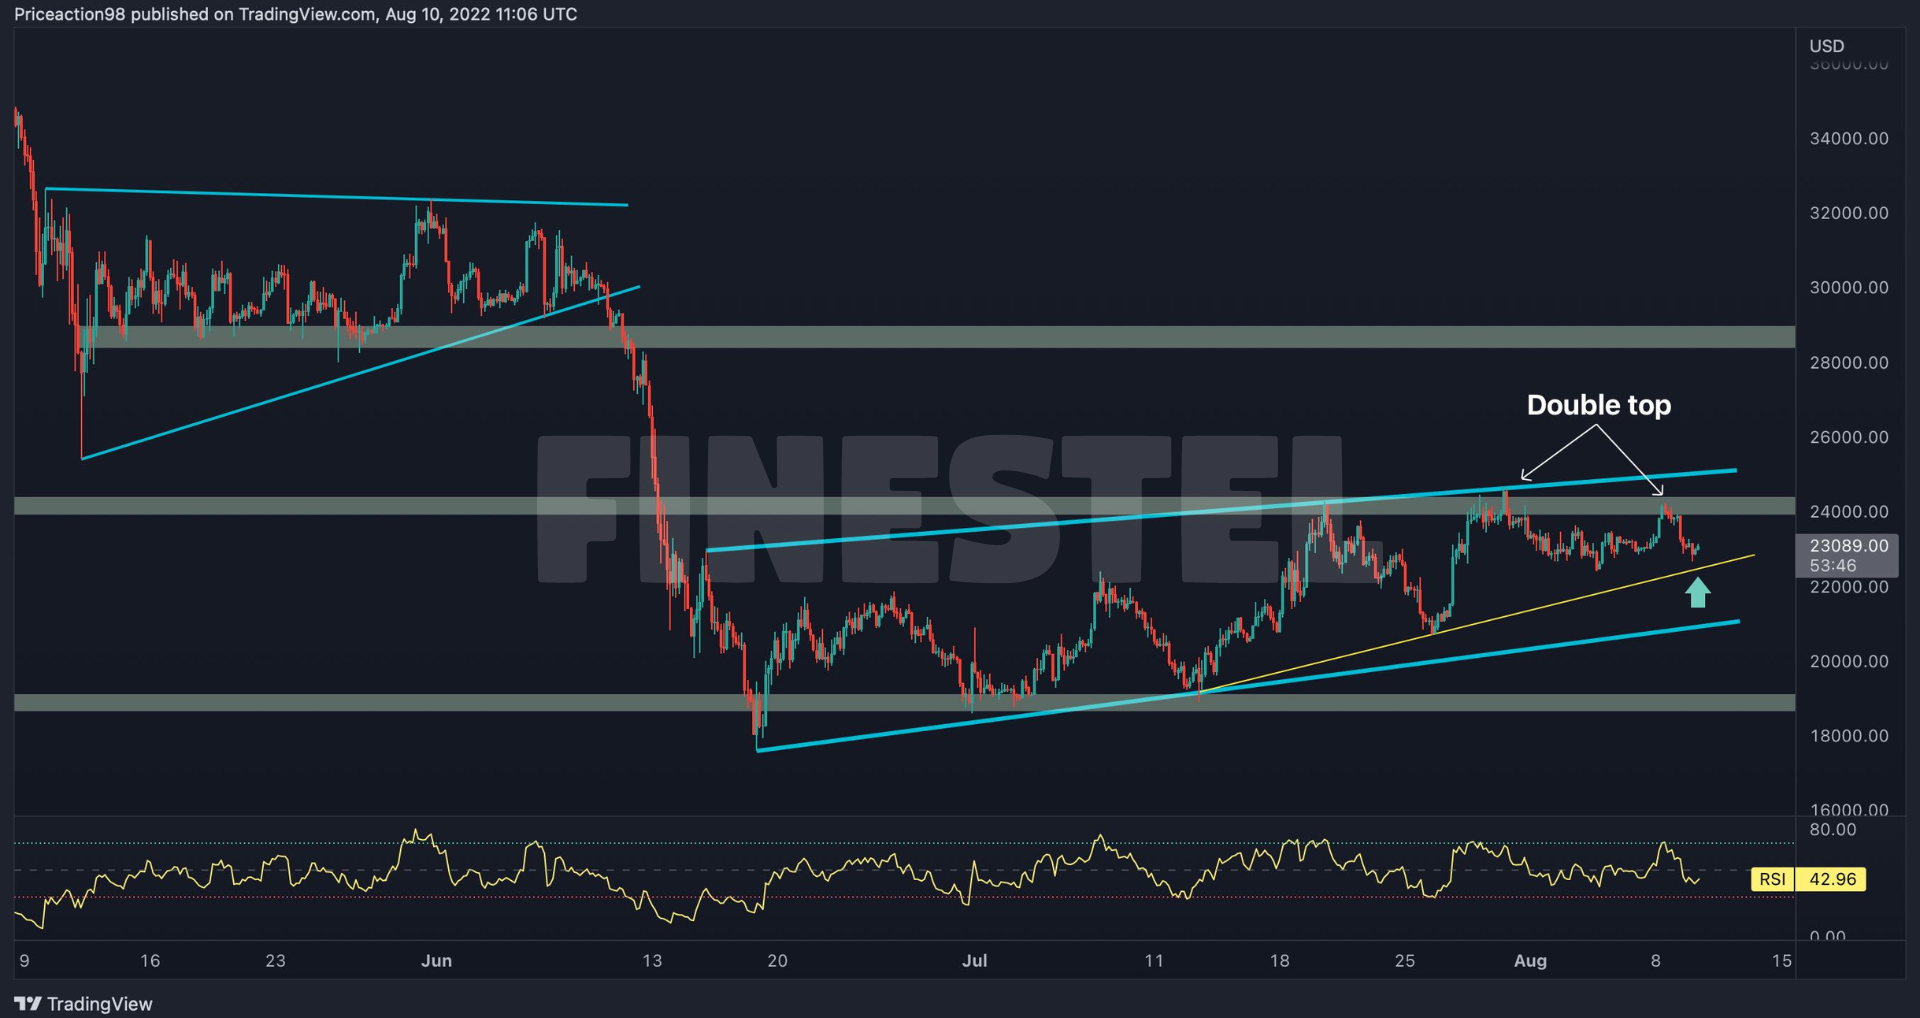Click the Aug date axis label

[1530, 961]
